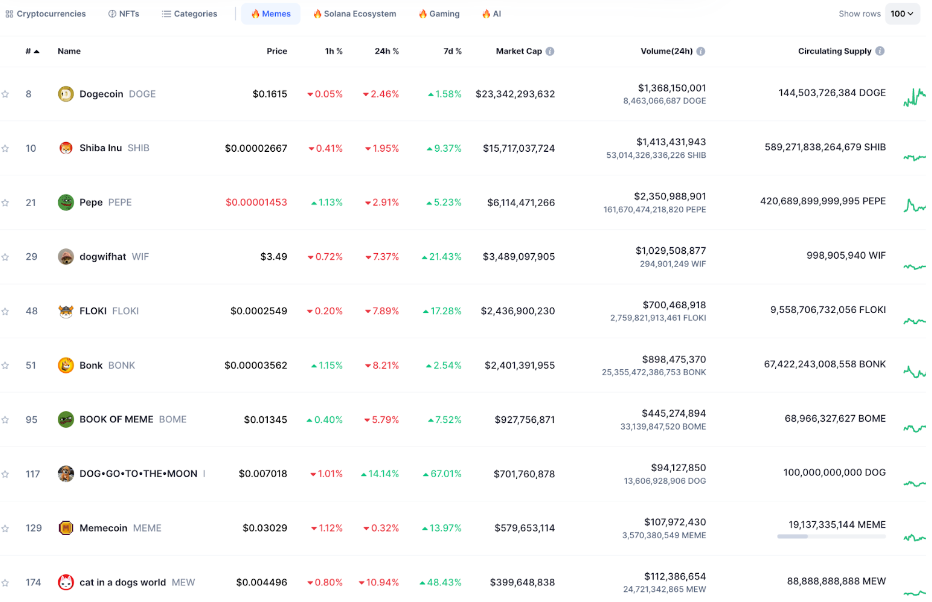
Task: Star Shiba Inu for the watchlist
Action: (x=5, y=149)
